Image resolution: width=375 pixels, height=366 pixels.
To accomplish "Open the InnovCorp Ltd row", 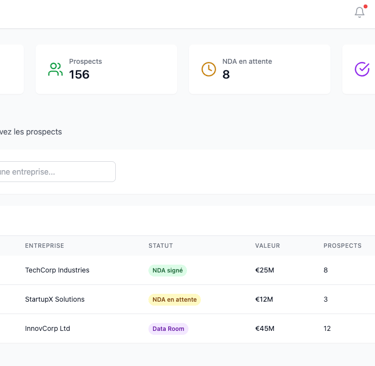I will click(x=187, y=329).
